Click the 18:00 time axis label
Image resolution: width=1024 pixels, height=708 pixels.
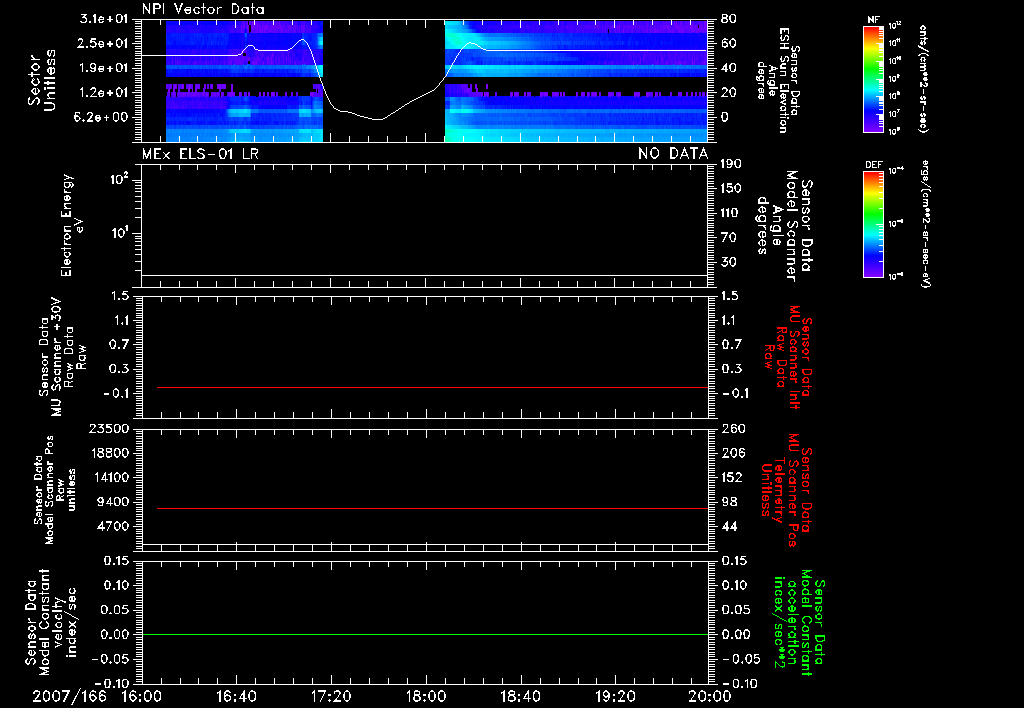click(x=426, y=696)
